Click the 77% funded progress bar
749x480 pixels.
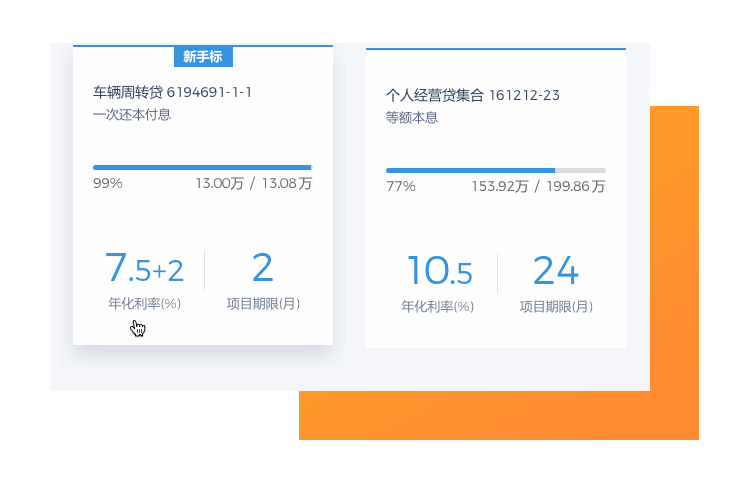pos(495,170)
